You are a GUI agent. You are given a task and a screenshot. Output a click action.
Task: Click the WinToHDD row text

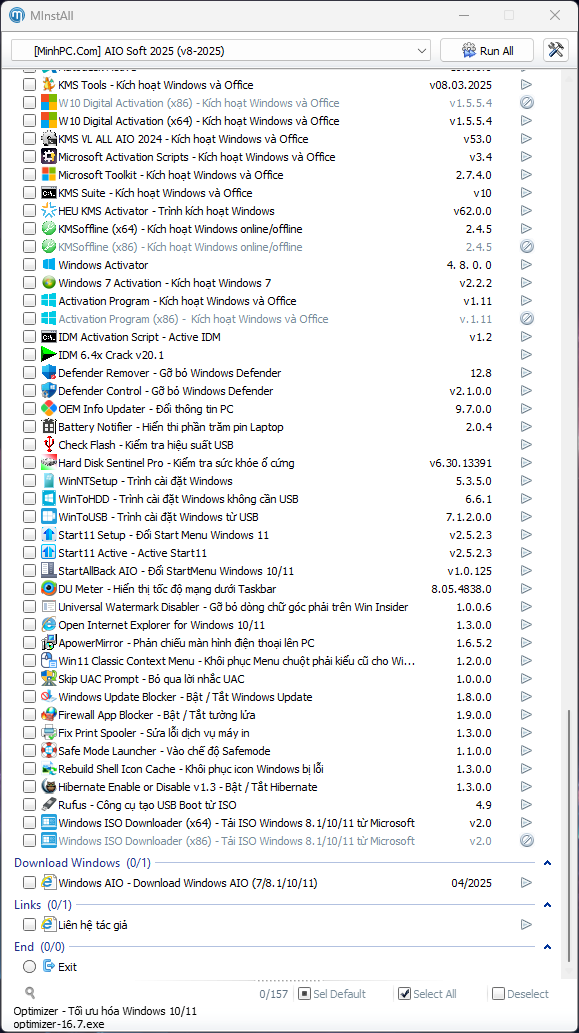coord(179,499)
